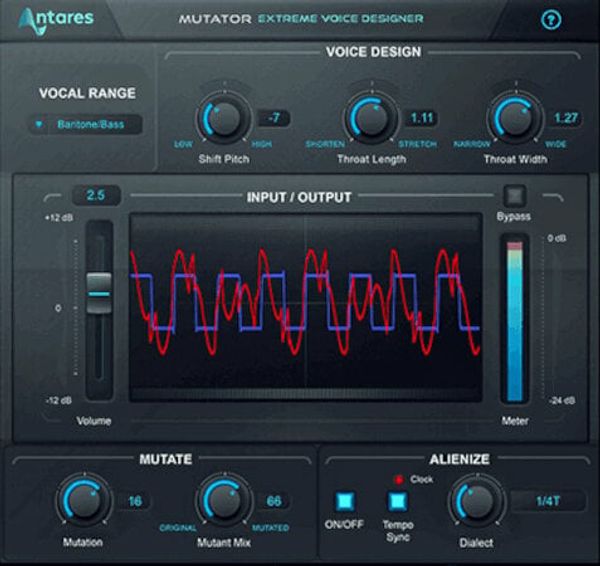Viewport: 600px width, 566px height.
Task: Open the Vocal Range Baritone/Bass dropdown
Action: [86, 124]
